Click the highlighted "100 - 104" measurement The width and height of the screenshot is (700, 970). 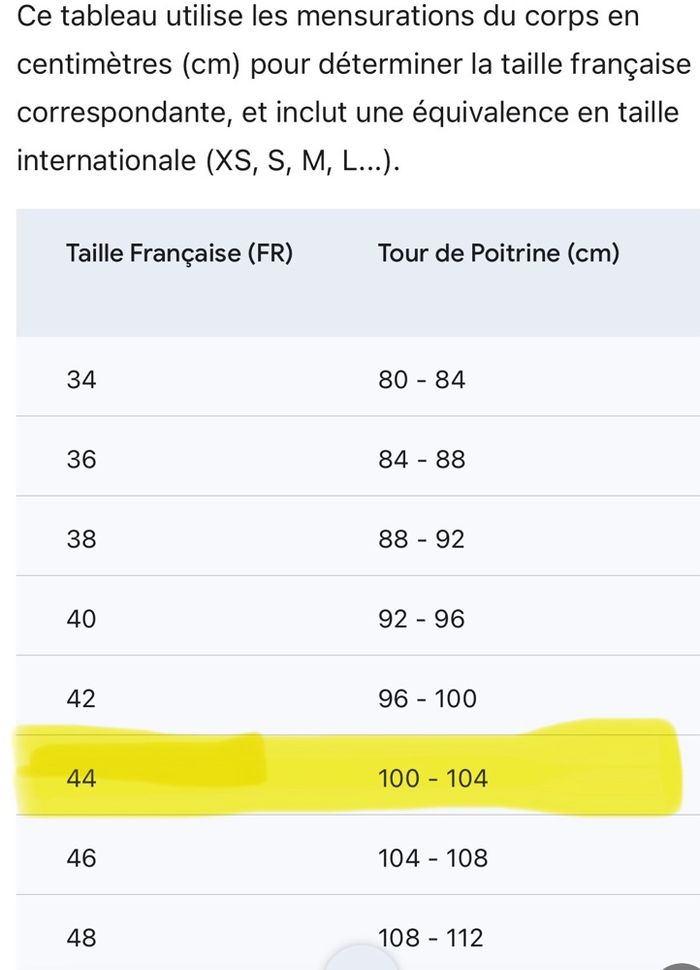click(433, 778)
